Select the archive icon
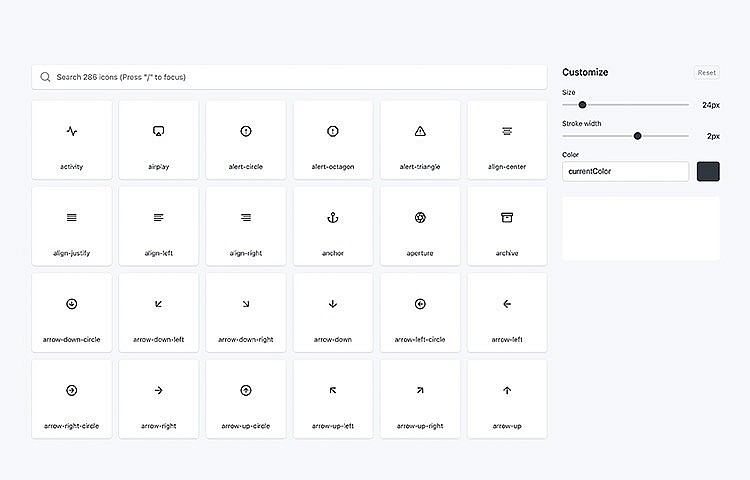This screenshot has height=480, width=750. (x=507, y=226)
